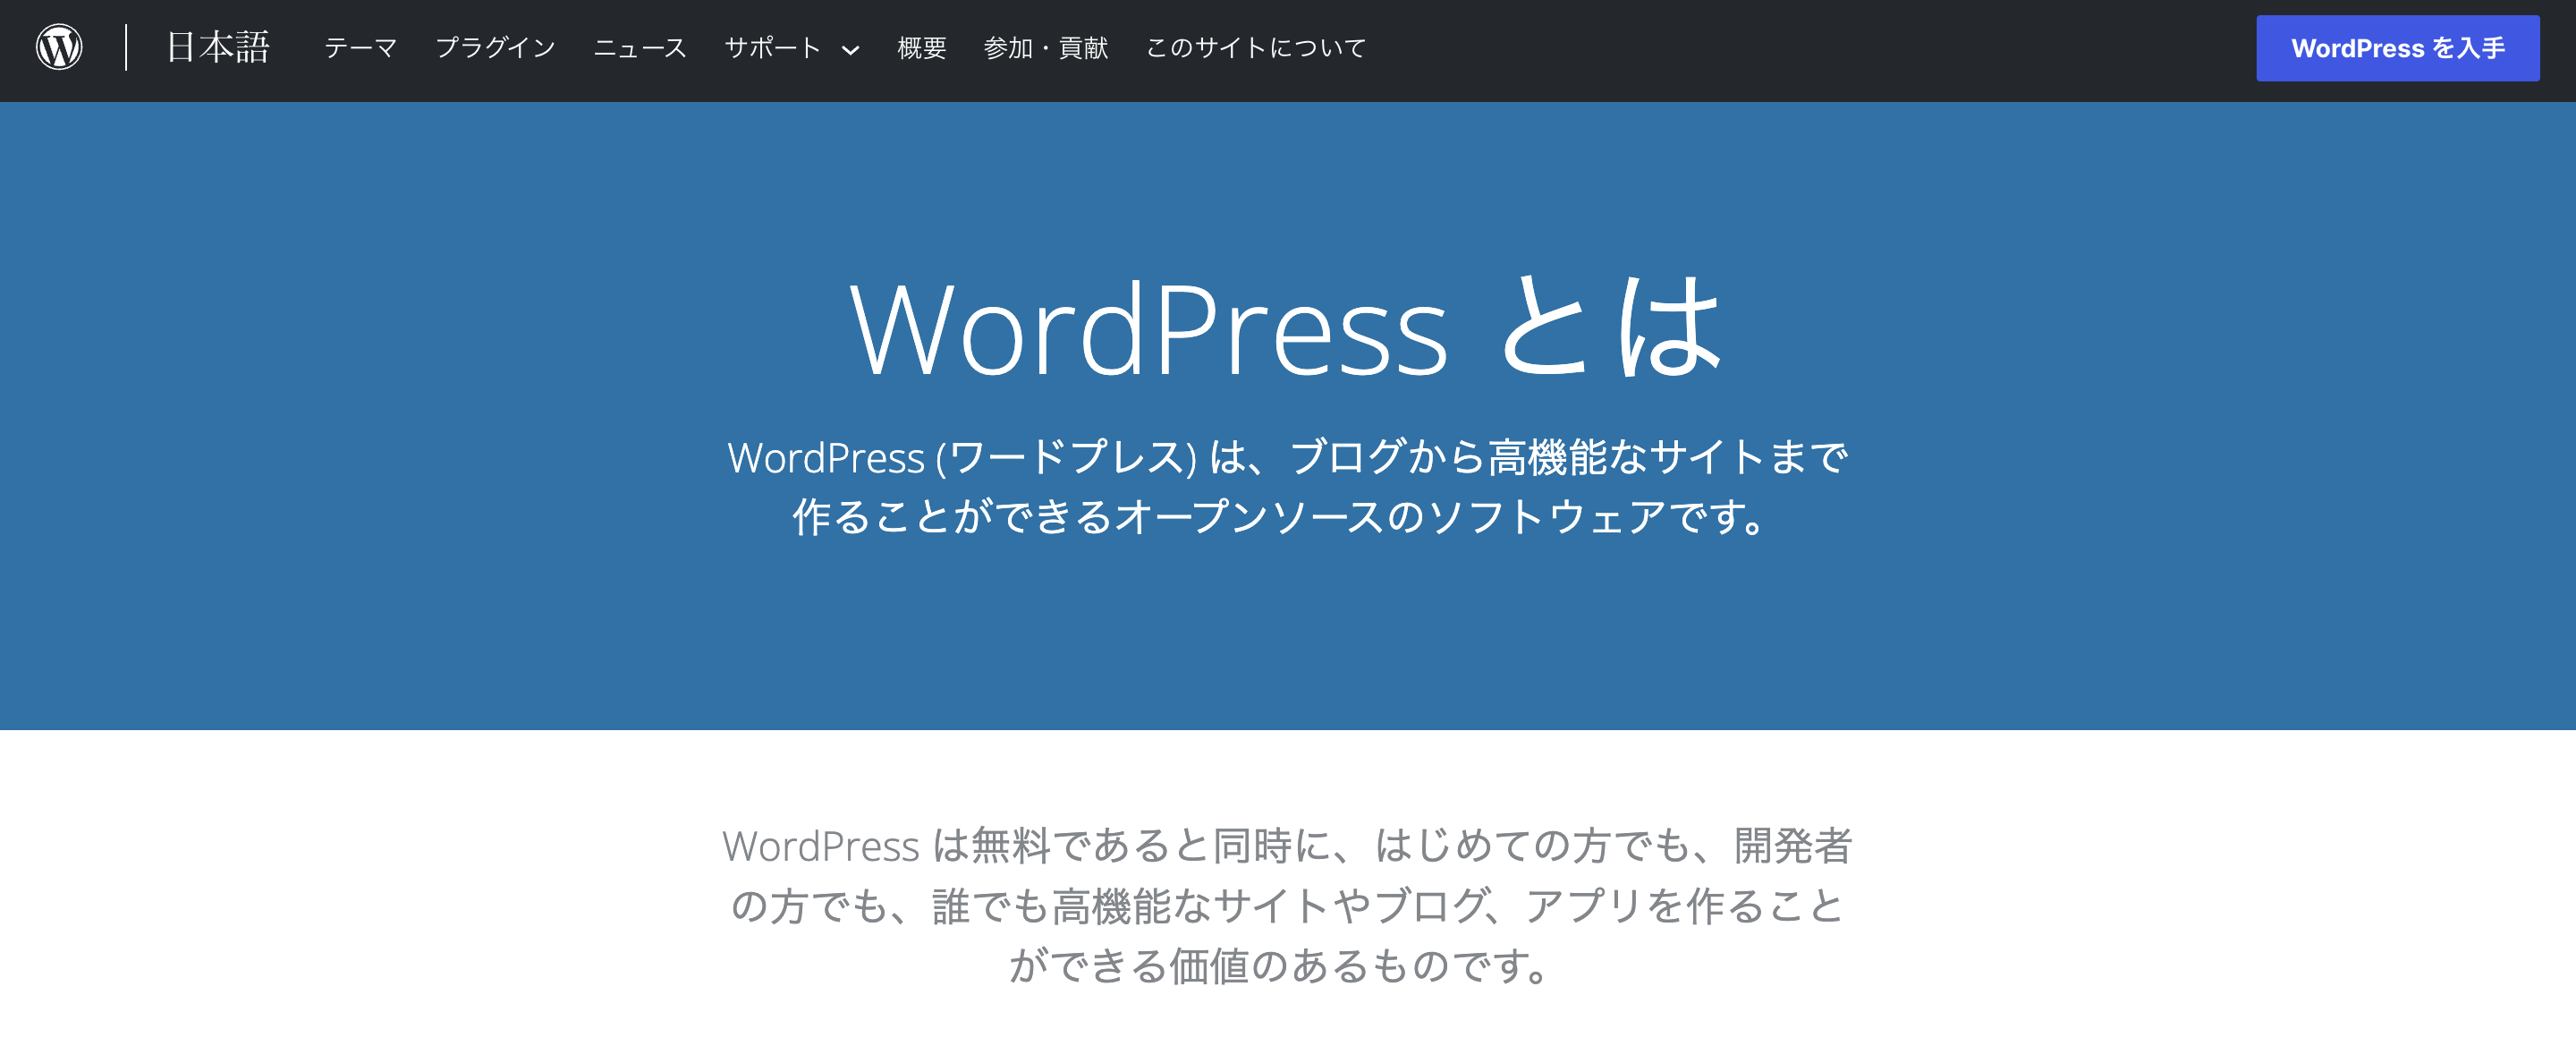Viewport: 2576px width, 1063px height.
Task: Select the サポート menu item
Action: tap(772, 48)
